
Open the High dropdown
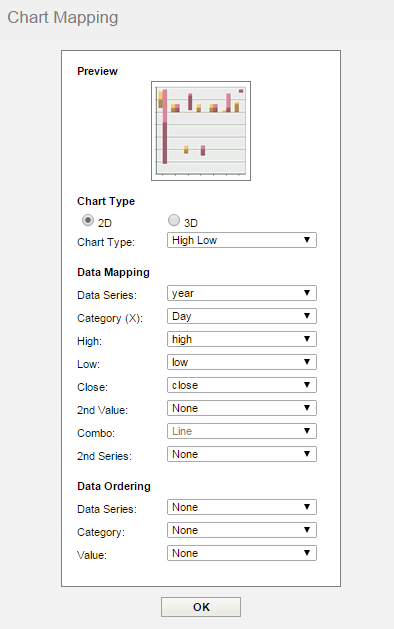[242, 339]
